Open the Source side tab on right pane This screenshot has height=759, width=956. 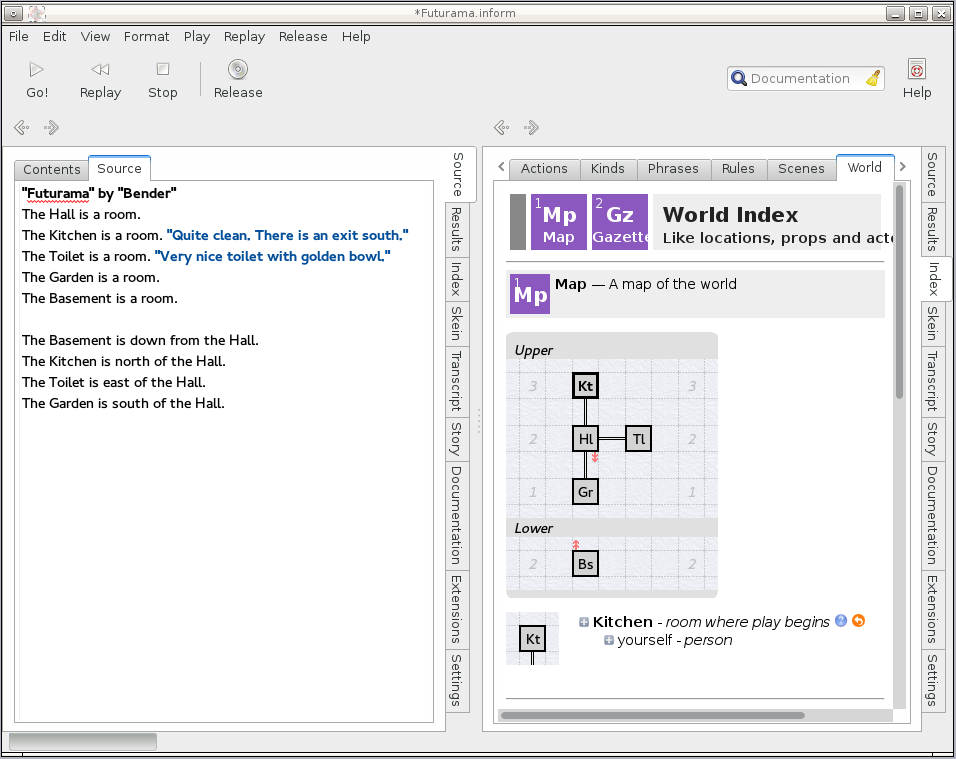pos(933,174)
